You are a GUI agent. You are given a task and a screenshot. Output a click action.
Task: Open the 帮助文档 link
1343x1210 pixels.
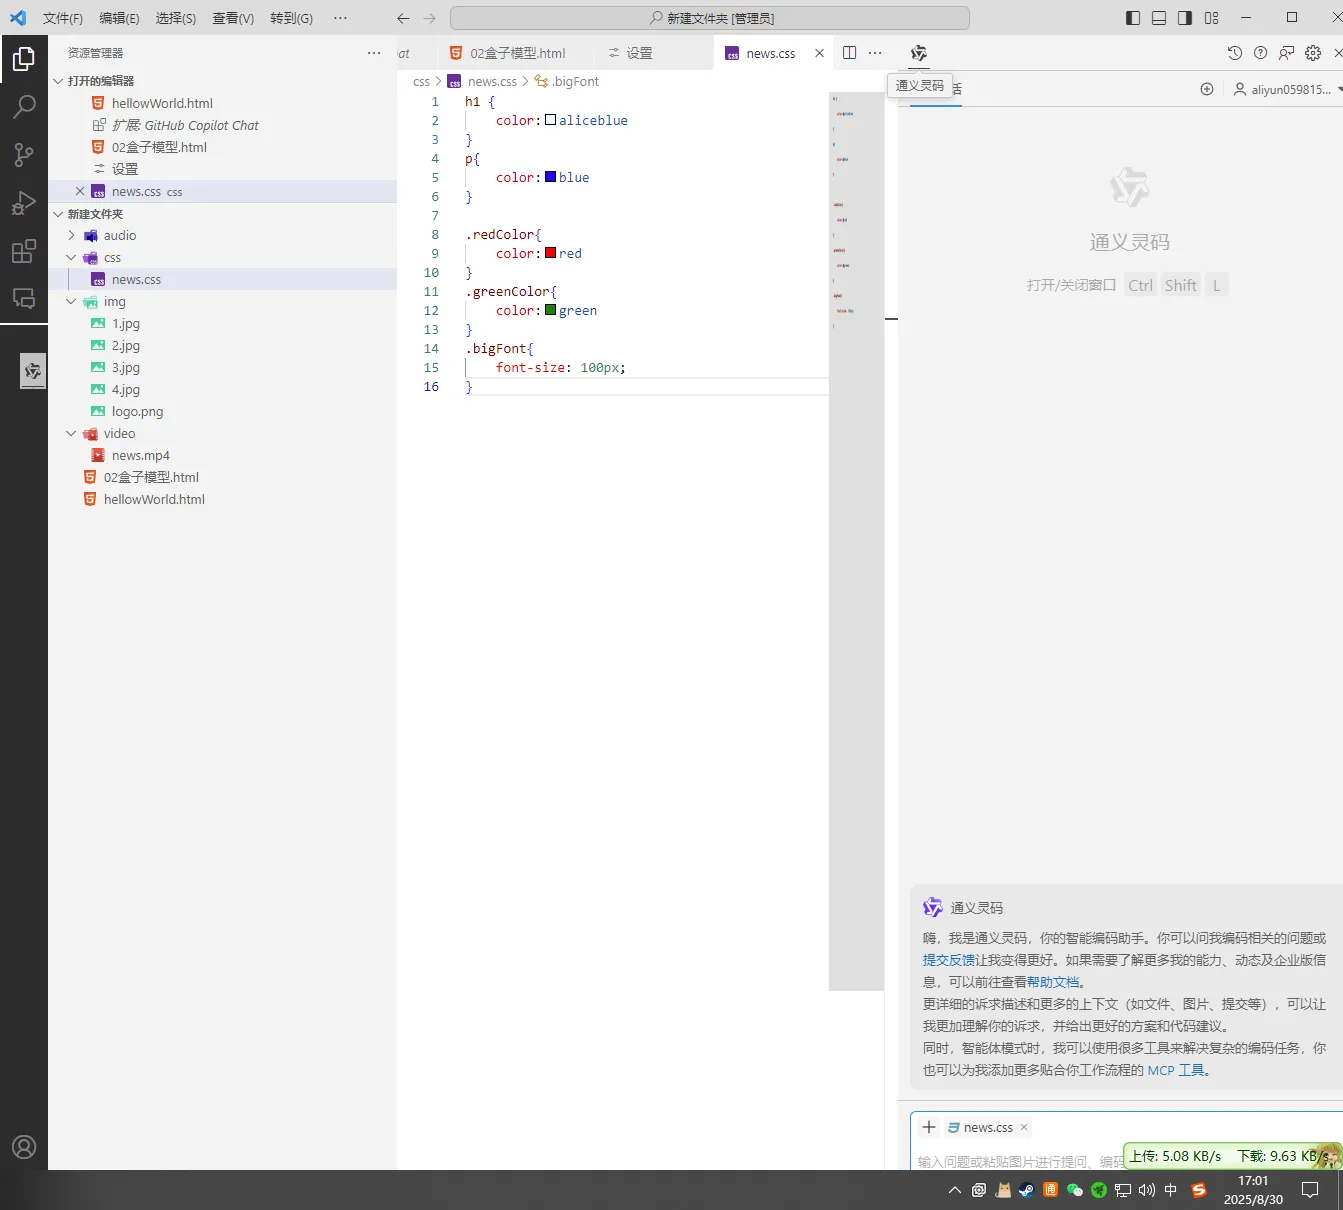click(x=1053, y=982)
